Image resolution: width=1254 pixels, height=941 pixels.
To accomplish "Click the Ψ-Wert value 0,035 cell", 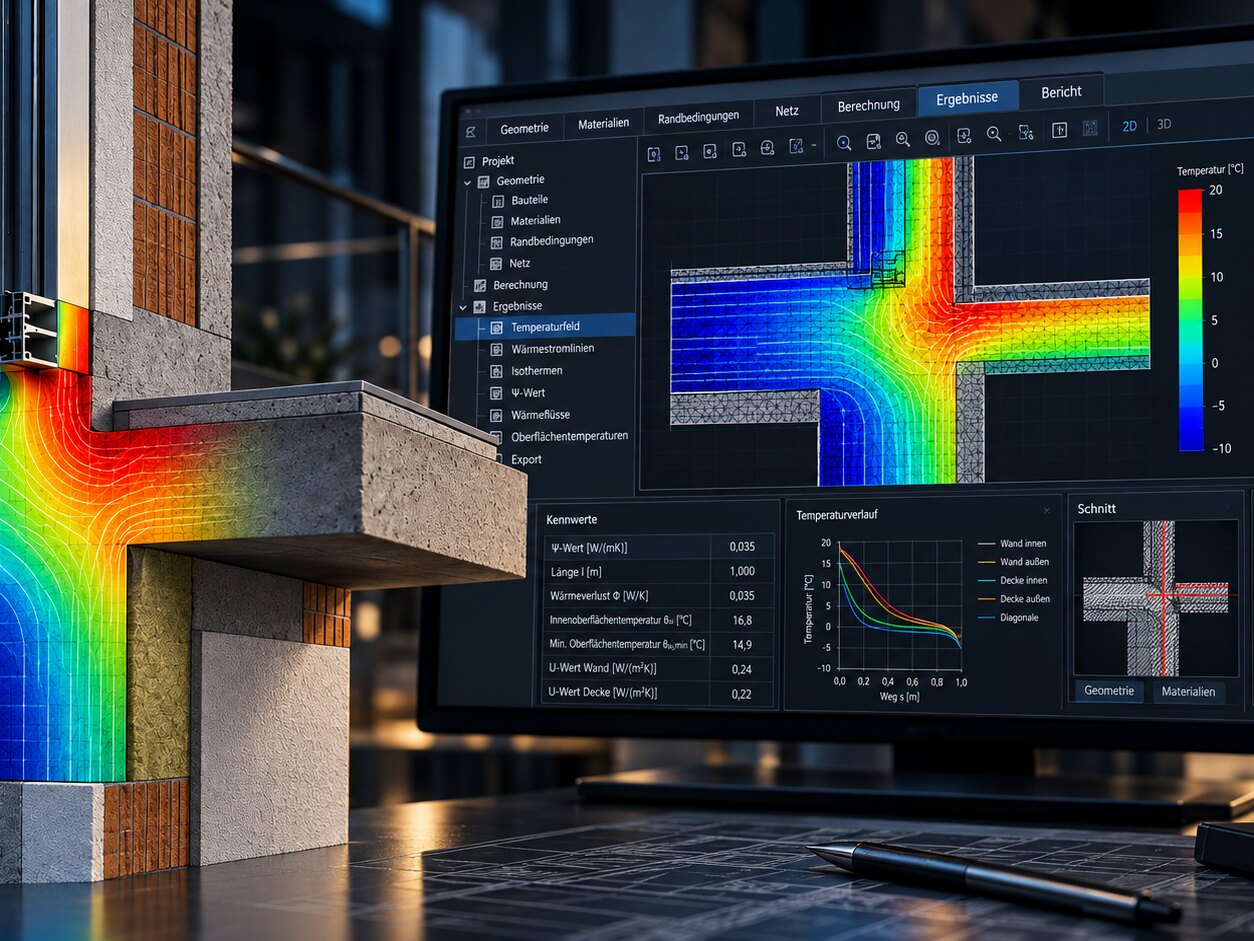I will click(742, 547).
